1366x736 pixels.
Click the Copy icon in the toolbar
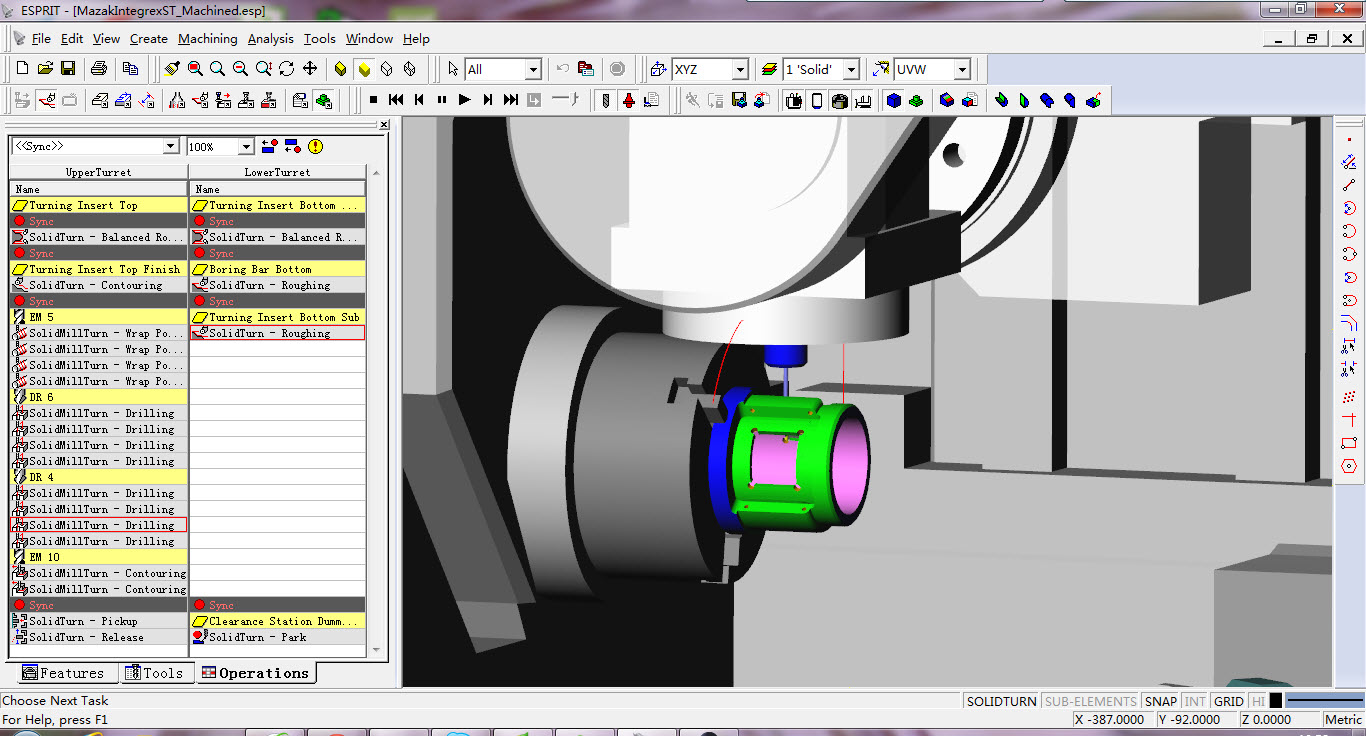[130, 69]
